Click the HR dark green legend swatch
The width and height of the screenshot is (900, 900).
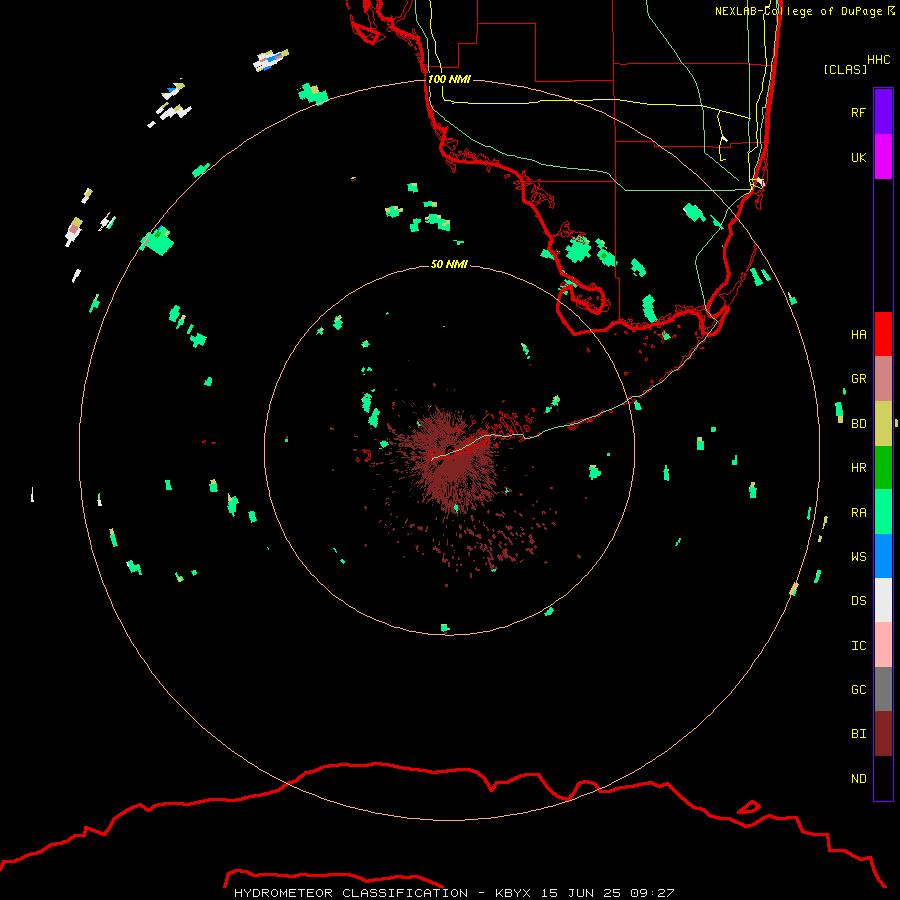[883, 467]
